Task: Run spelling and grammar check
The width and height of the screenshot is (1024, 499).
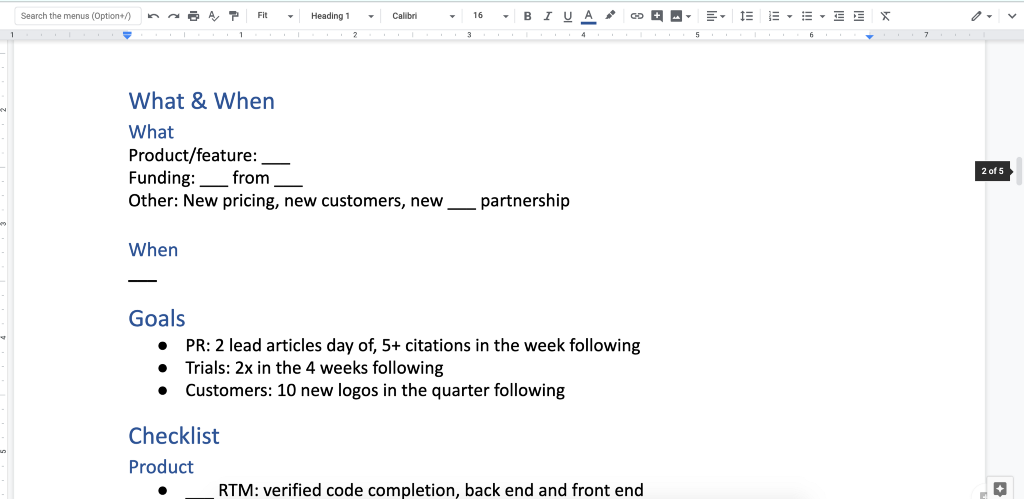Action: 214,16
